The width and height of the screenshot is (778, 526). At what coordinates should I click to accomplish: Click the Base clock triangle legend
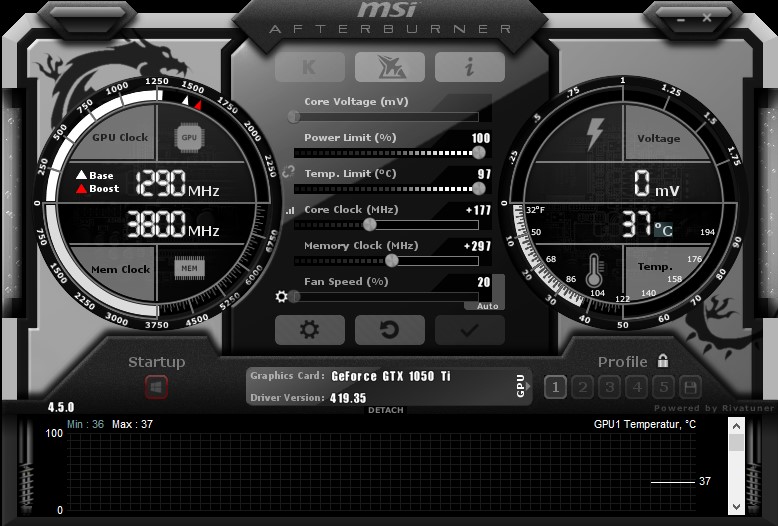pos(95,175)
